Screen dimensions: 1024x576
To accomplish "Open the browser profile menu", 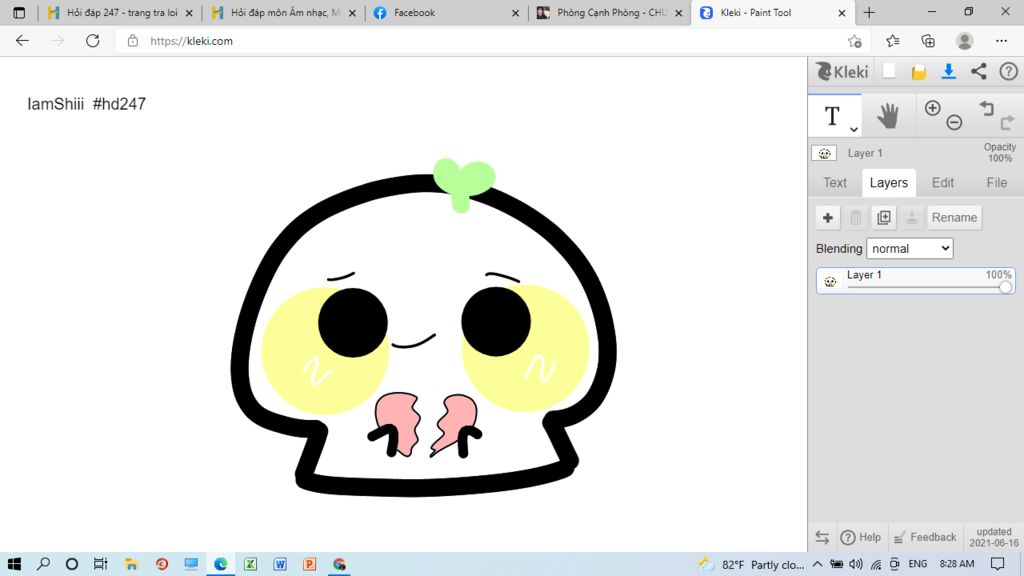I will (964, 40).
